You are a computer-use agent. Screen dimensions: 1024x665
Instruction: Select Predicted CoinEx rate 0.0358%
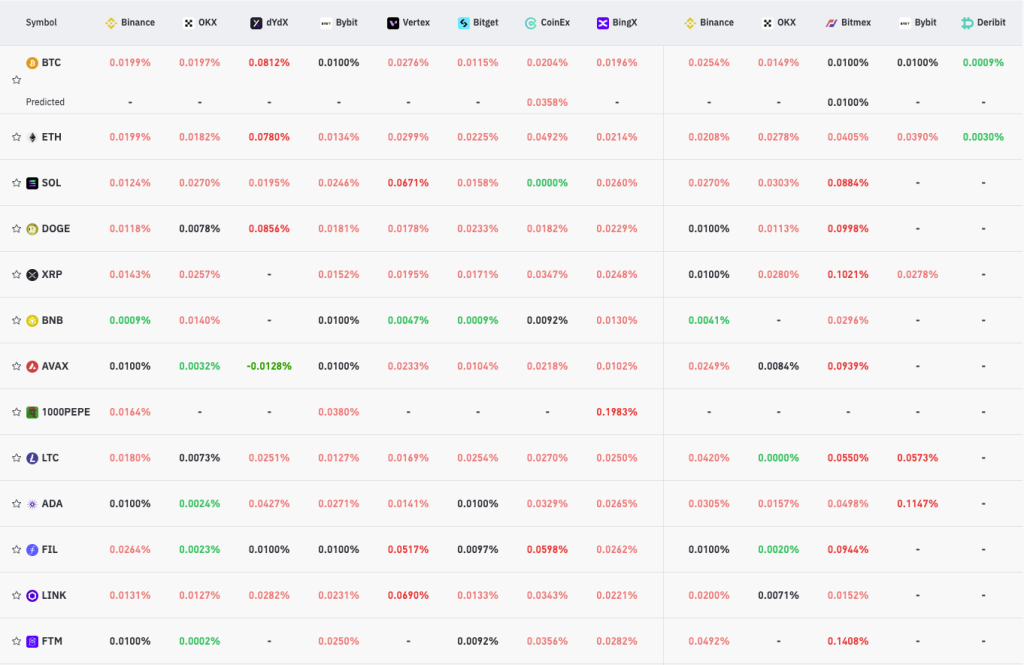coord(547,102)
